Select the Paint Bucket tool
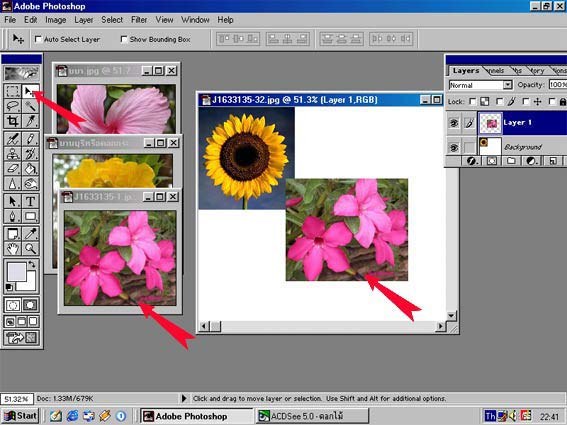 (30, 169)
